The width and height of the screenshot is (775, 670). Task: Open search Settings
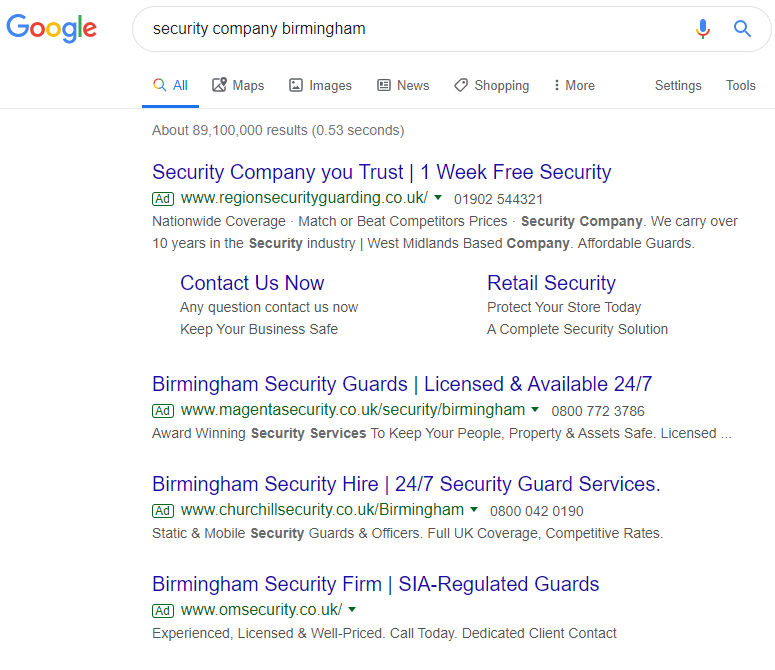click(678, 86)
